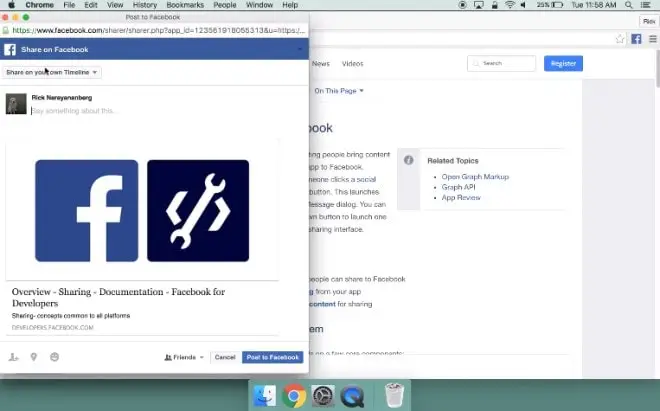Click the sharer URL address bar

point(158,30)
